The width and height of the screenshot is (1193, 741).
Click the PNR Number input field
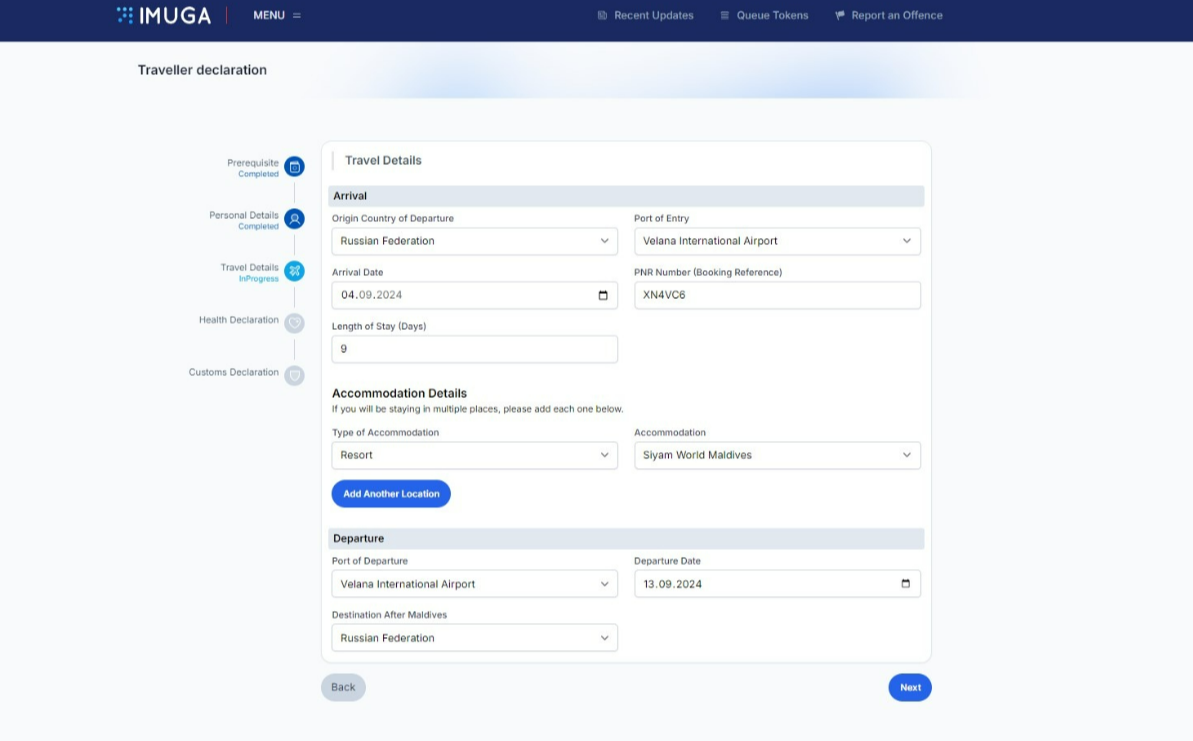(778, 295)
